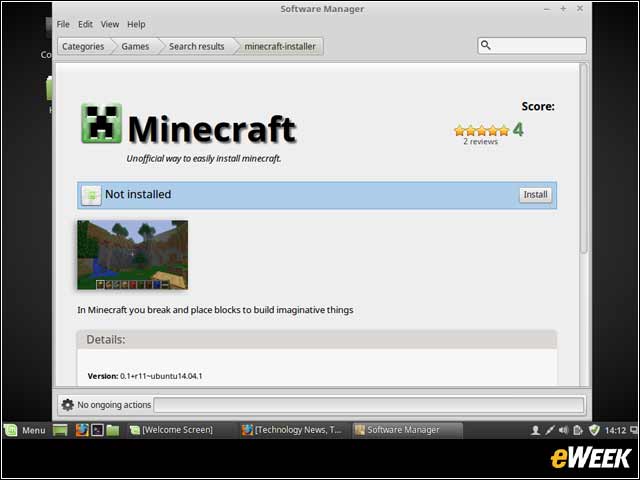Open the Minecraft gameplay screenshot thumbnail
The image size is (640, 480).
click(133, 255)
